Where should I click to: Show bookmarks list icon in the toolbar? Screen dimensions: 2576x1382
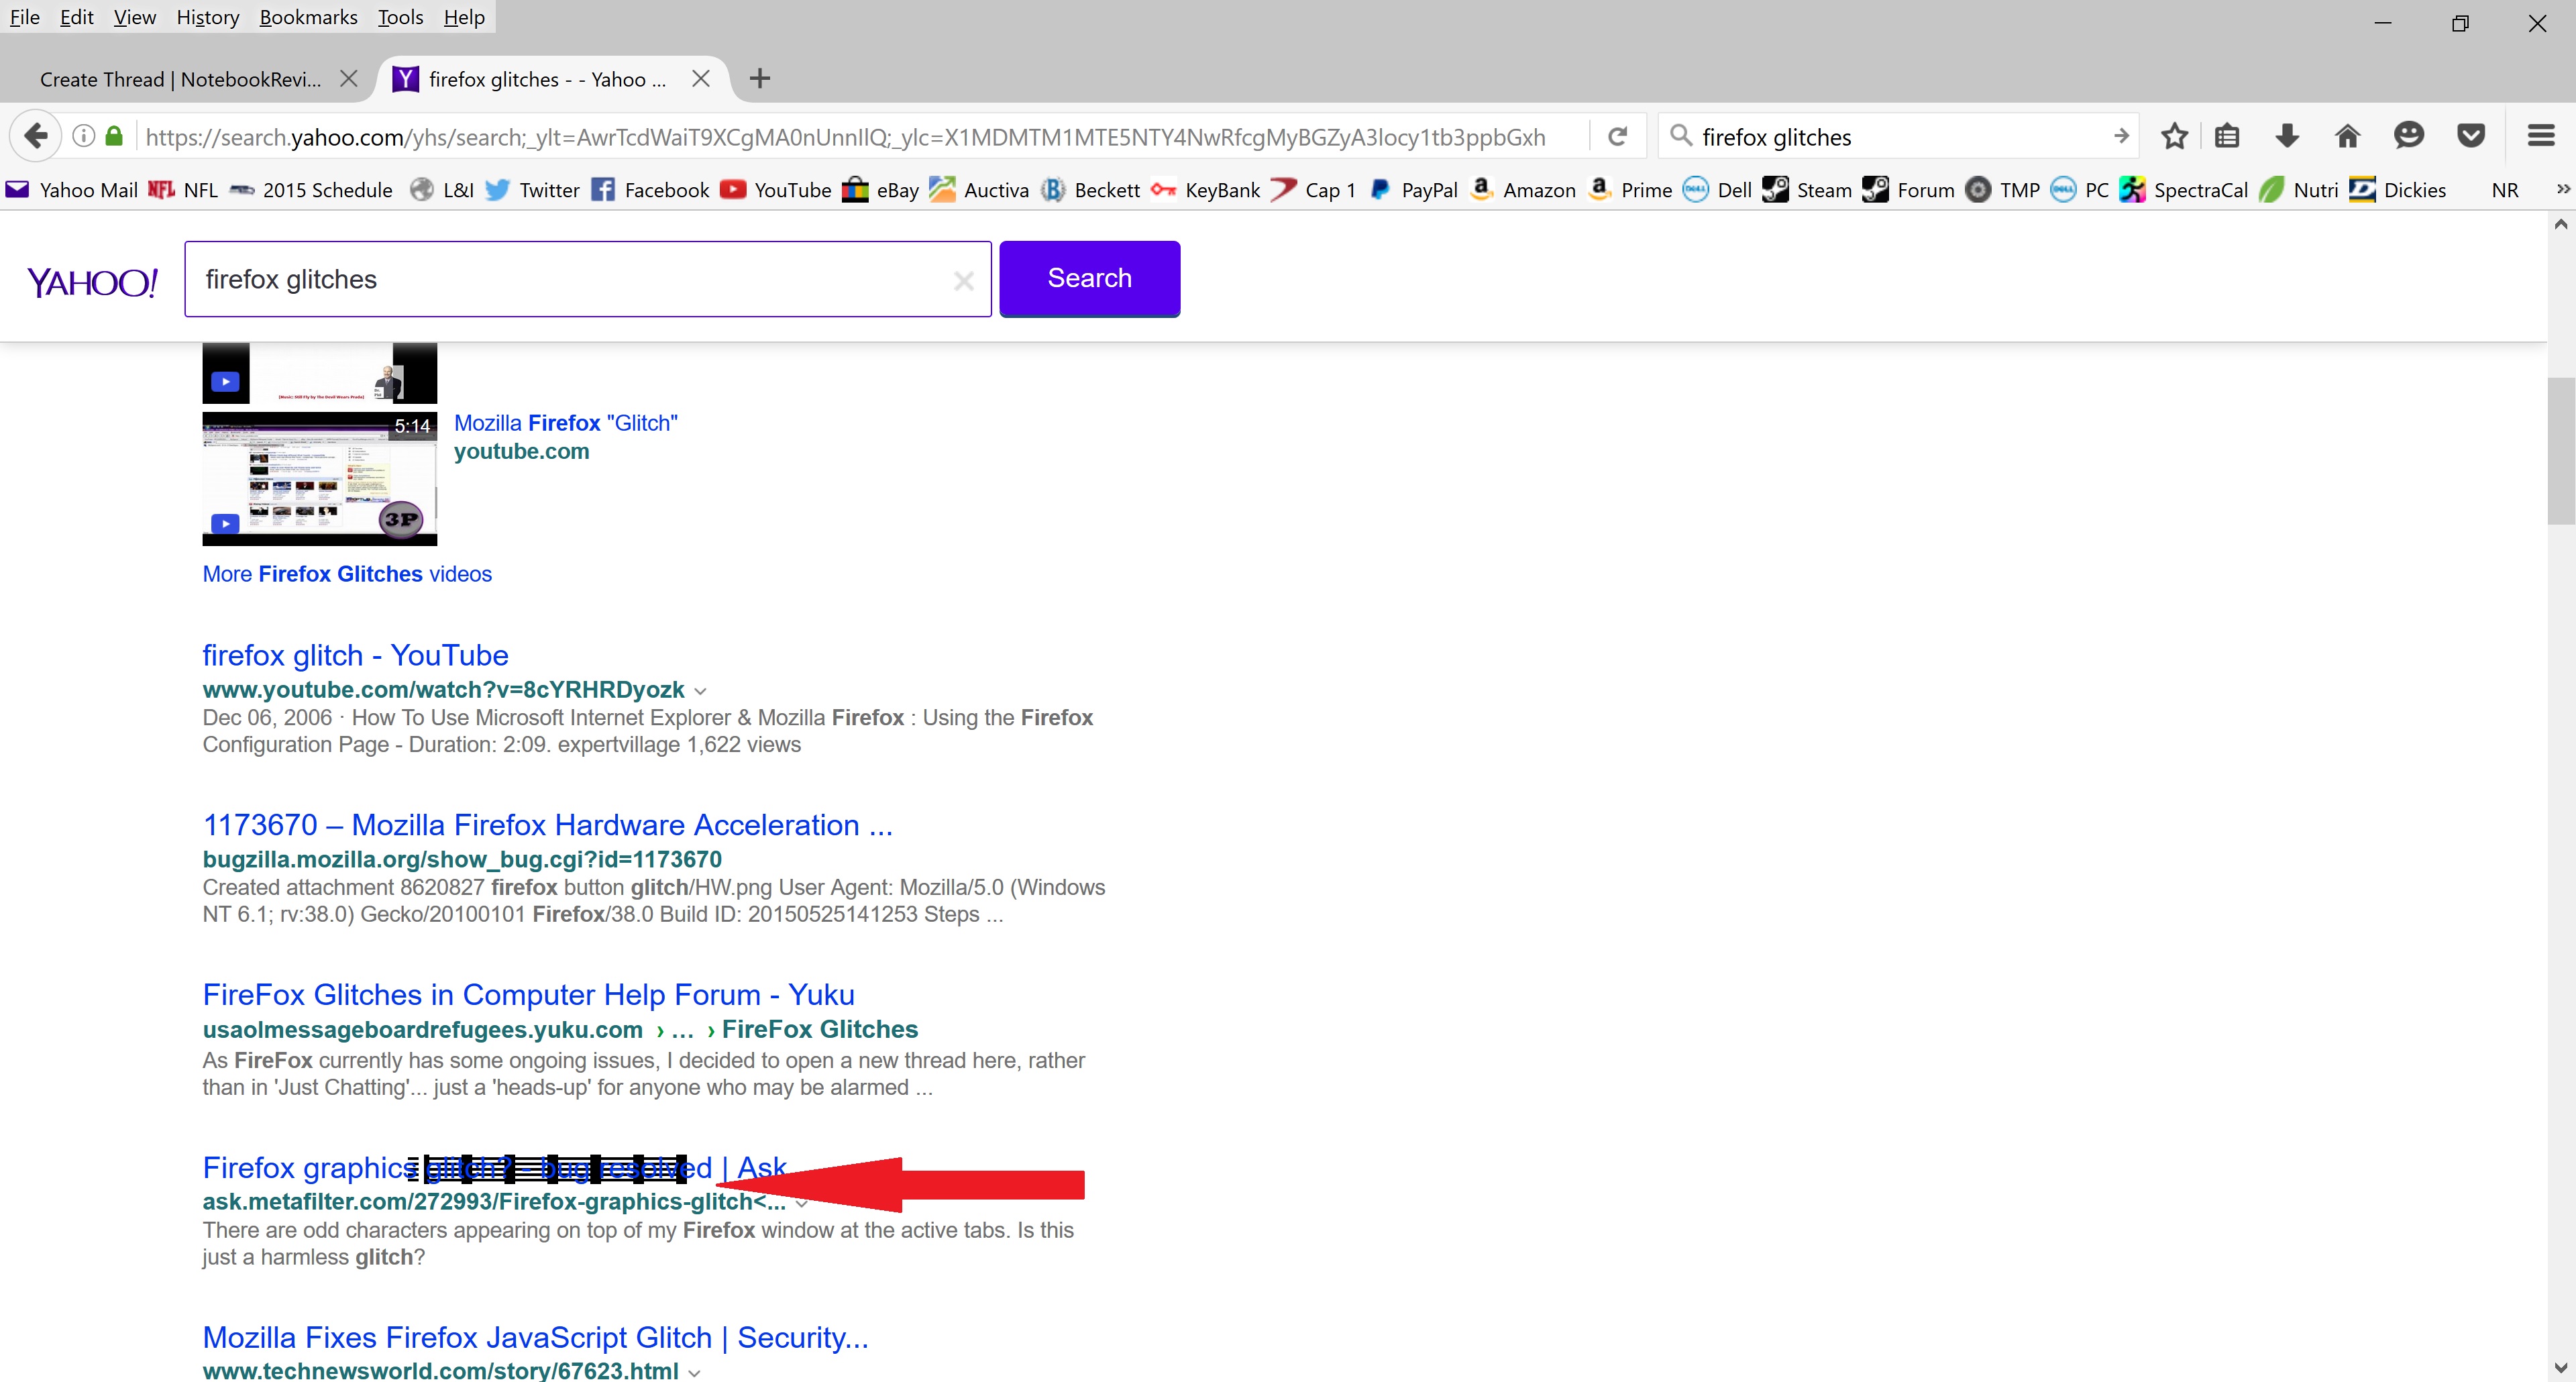click(x=2227, y=136)
